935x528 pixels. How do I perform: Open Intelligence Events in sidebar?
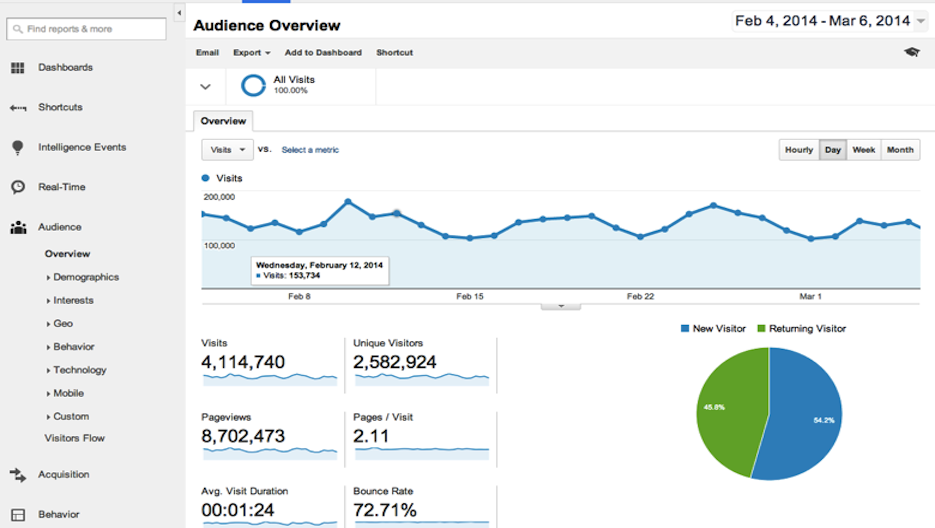[x=82, y=147]
